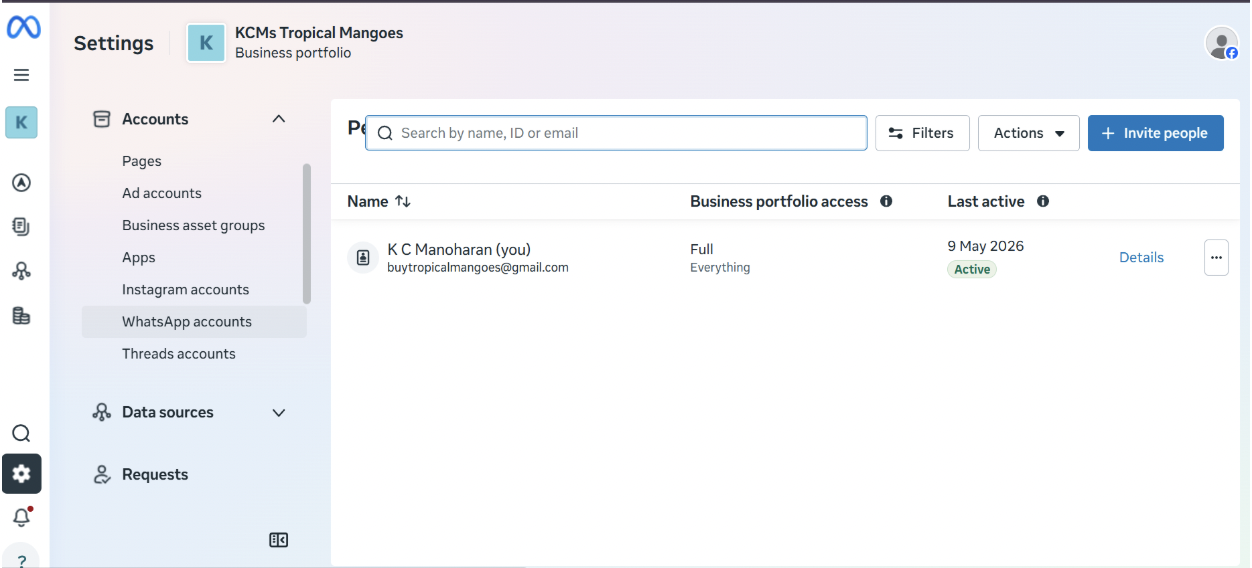The height and width of the screenshot is (568, 1252).
Task: Select the K business portfolio sidebar tile
Action: tap(21, 123)
